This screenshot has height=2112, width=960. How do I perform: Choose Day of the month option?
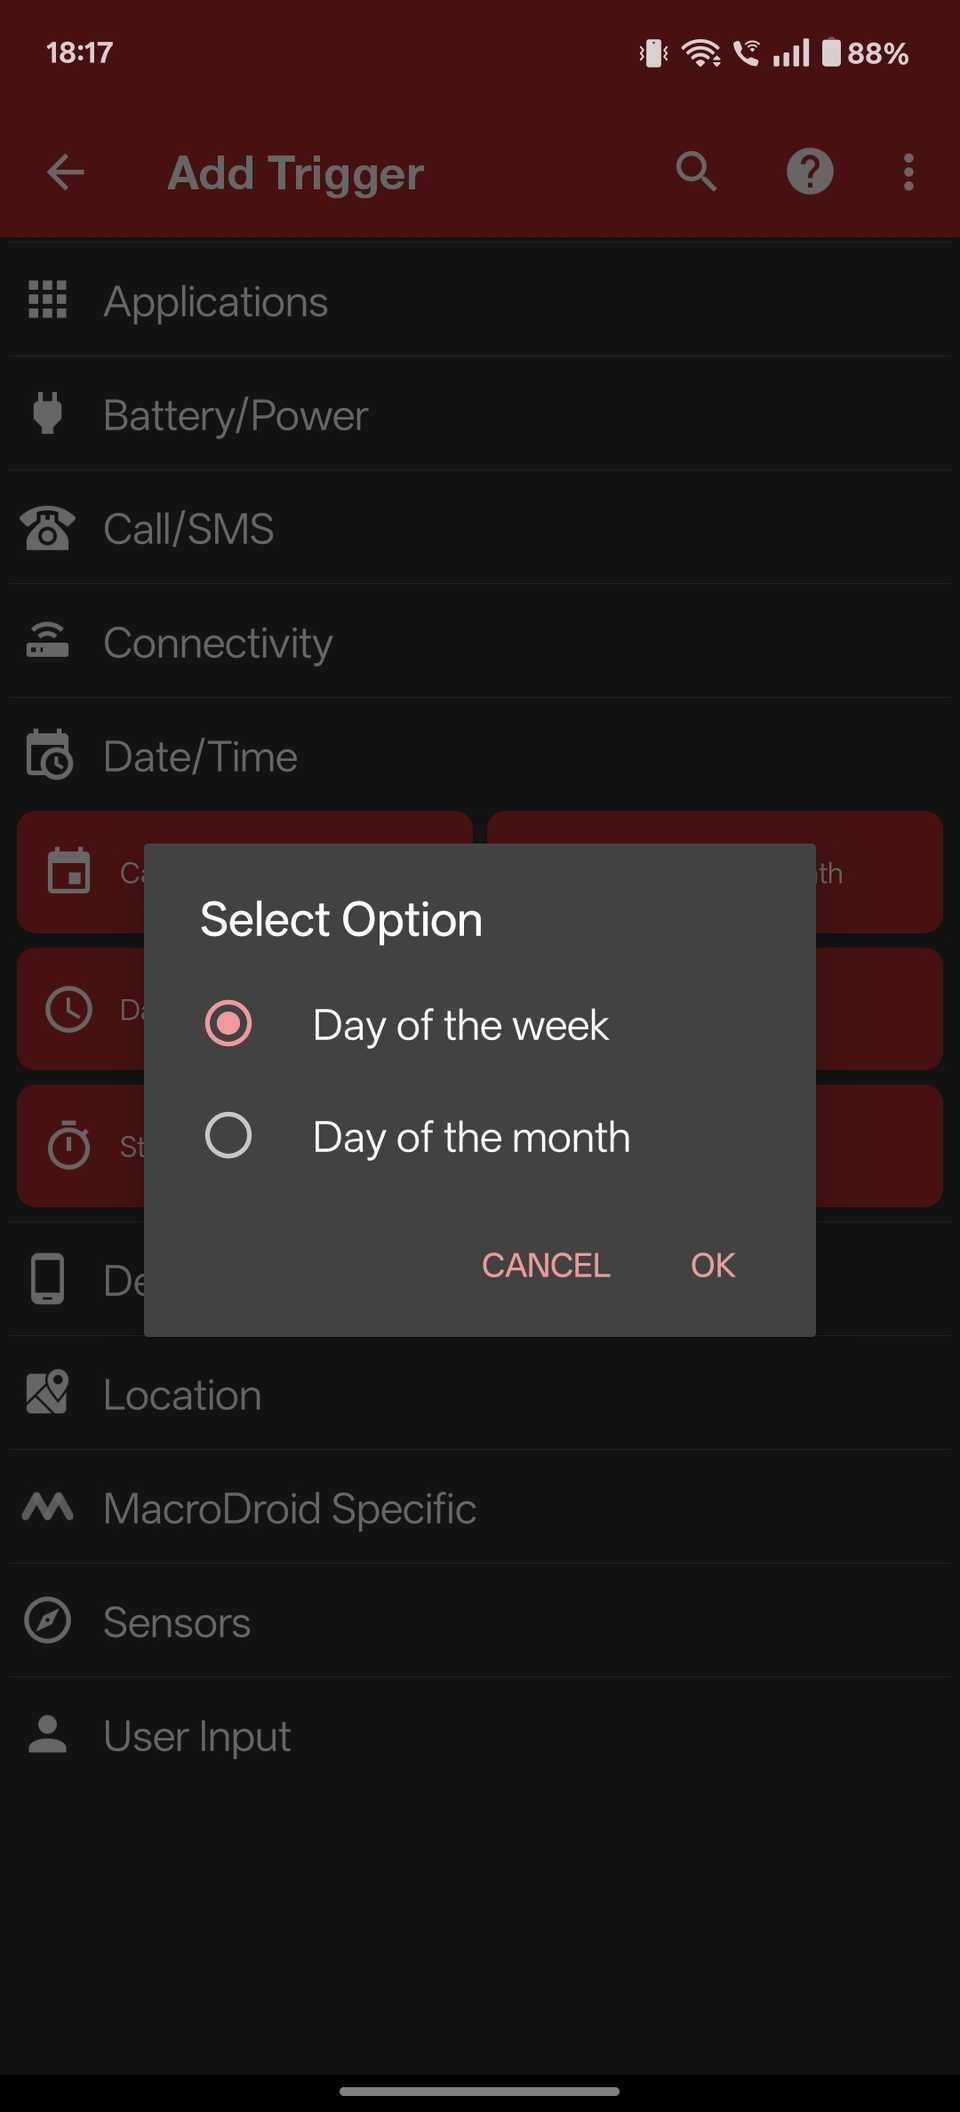coord(228,1135)
